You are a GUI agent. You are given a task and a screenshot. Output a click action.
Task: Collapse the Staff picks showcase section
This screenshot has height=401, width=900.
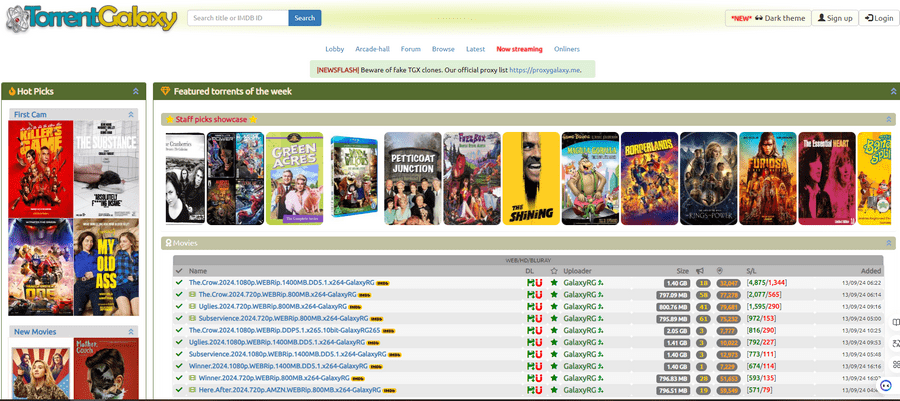pos(886,119)
